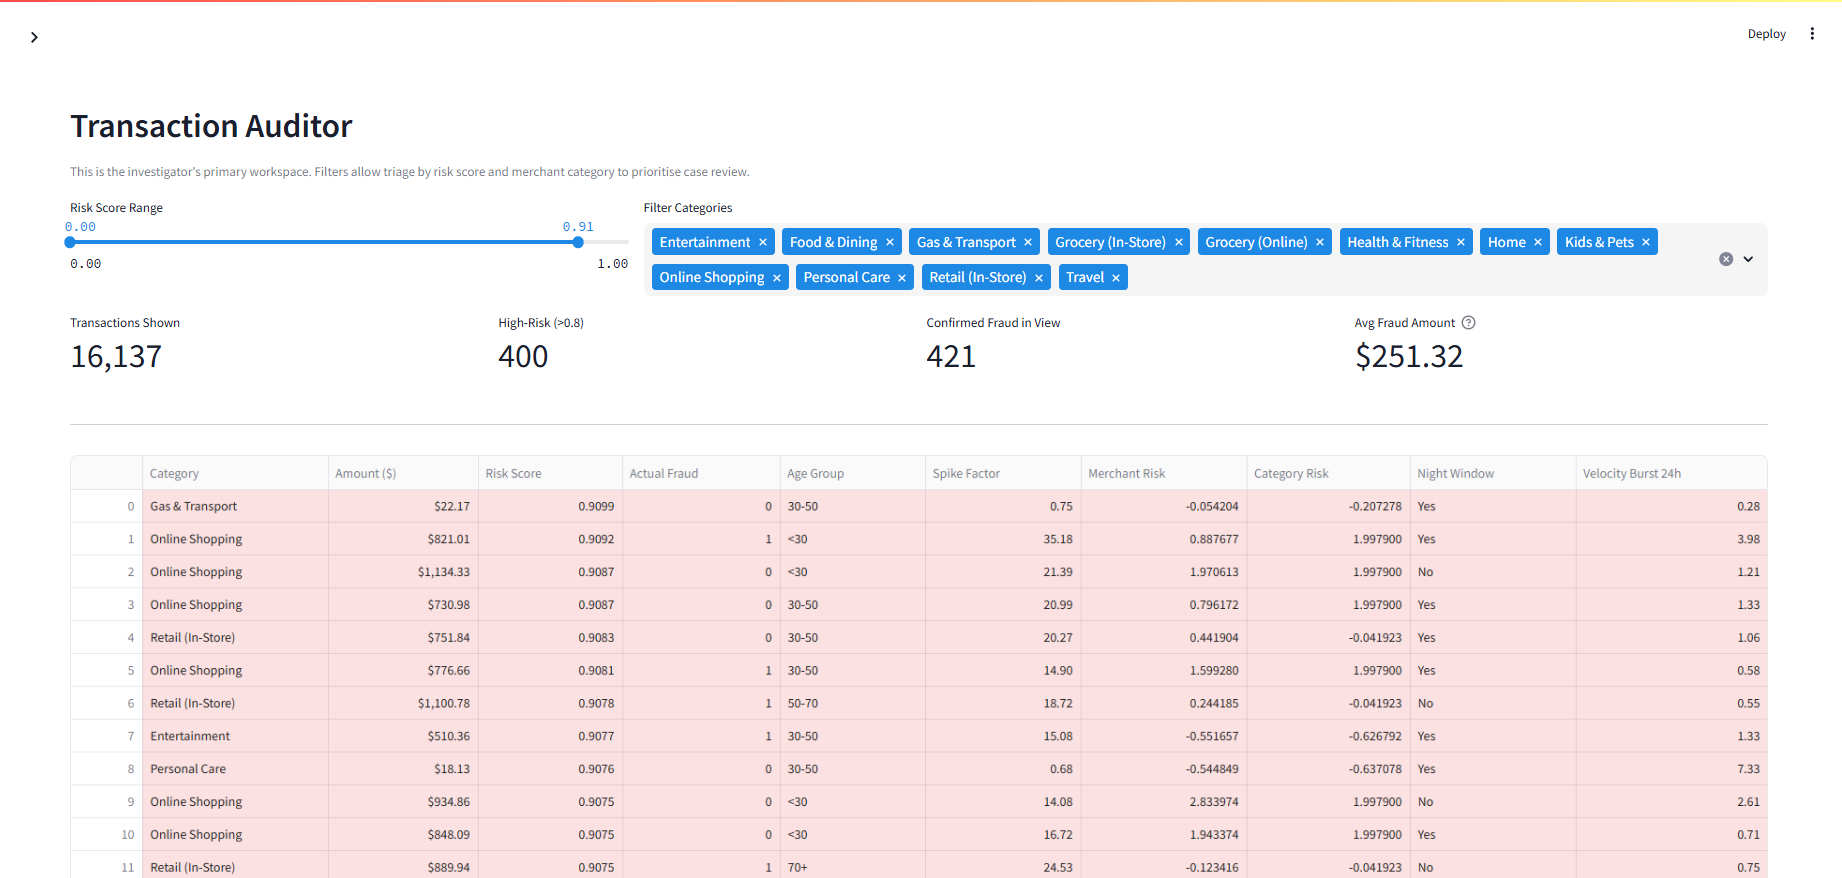Remove the Food & Dining tag
Screen dimensions: 1842x878
[x=890, y=242]
